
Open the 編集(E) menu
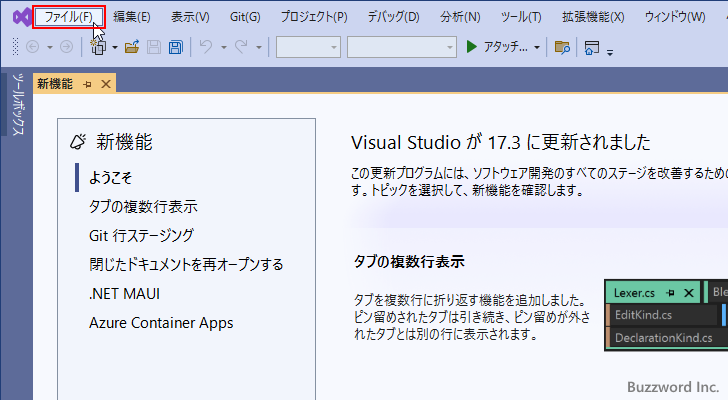pyautogui.click(x=132, y=17)
